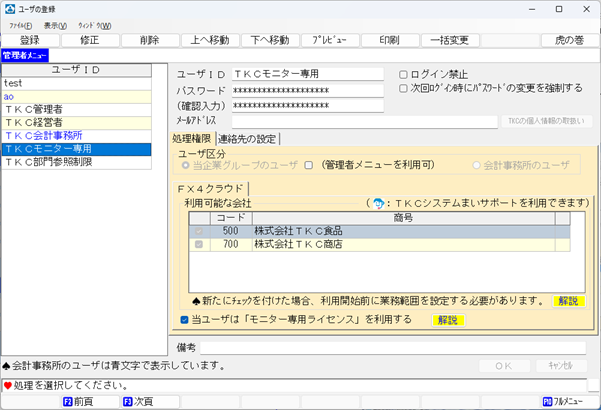Click TKCの個人情報の取扱い button
Screen dimensions: 601x410
point(547,121)
